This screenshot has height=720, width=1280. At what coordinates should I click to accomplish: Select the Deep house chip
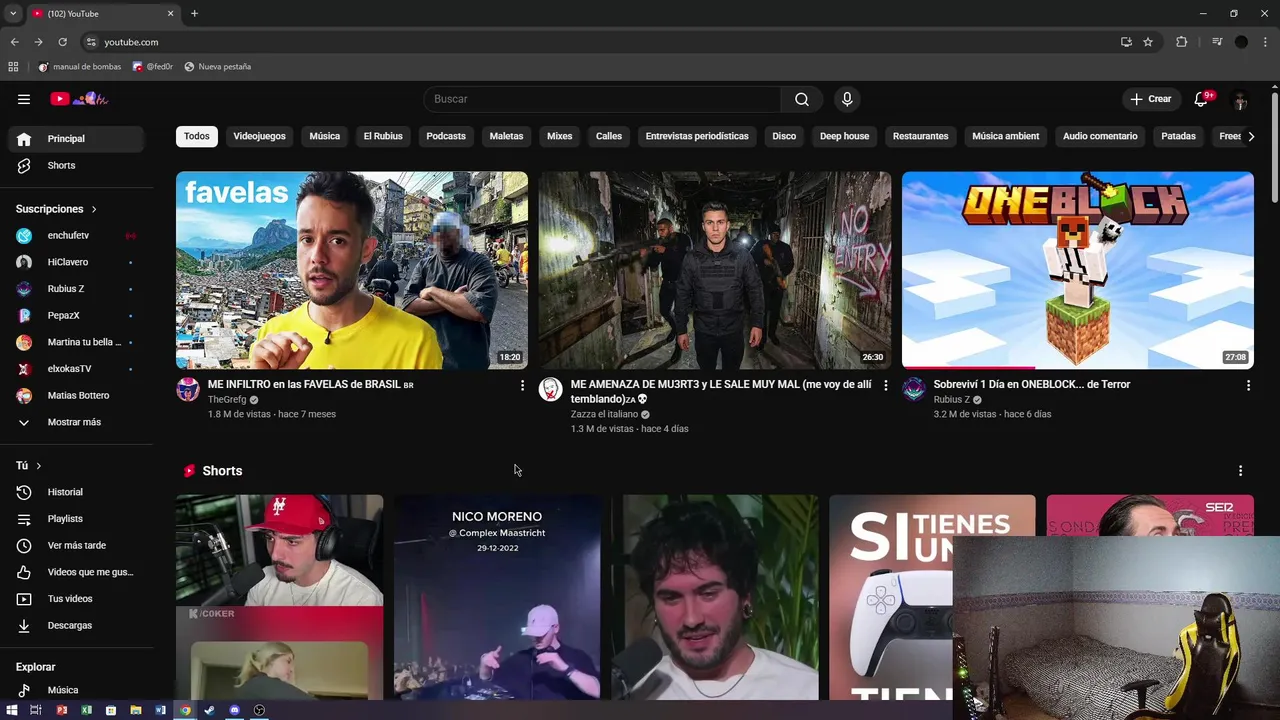[845, 136]
